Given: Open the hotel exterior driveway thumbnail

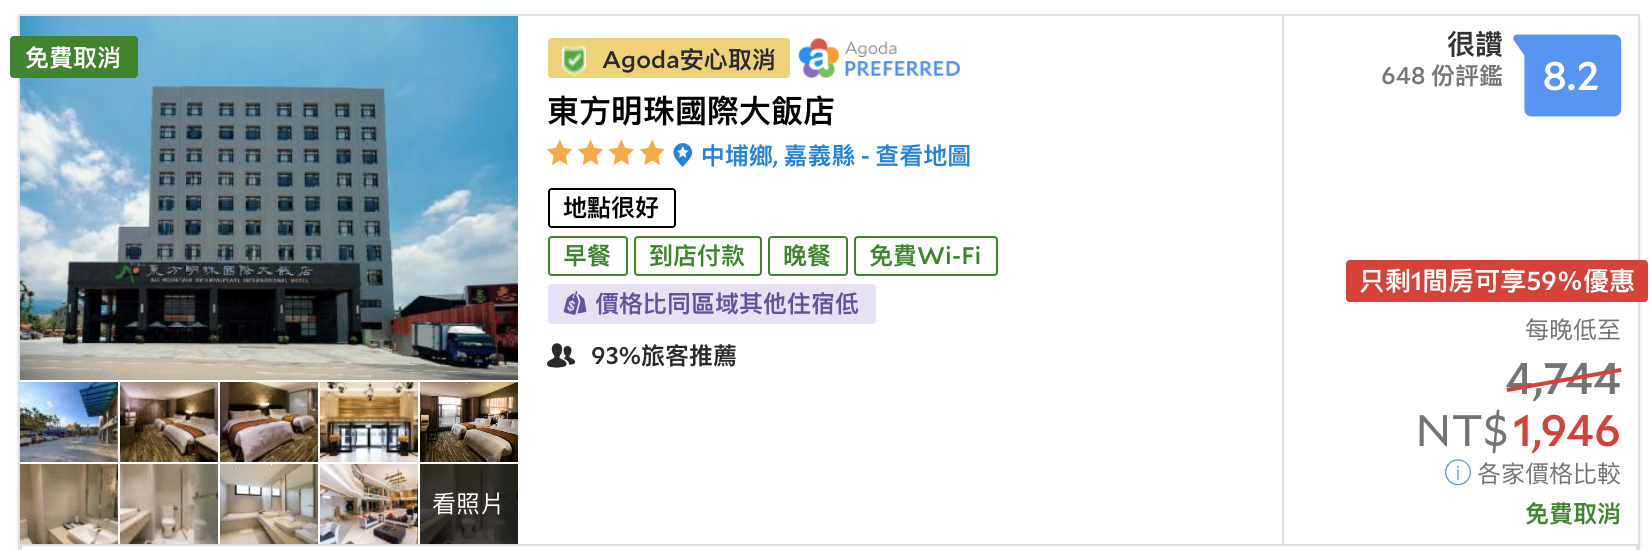Looking at the screenshot, I should point(69,422).
